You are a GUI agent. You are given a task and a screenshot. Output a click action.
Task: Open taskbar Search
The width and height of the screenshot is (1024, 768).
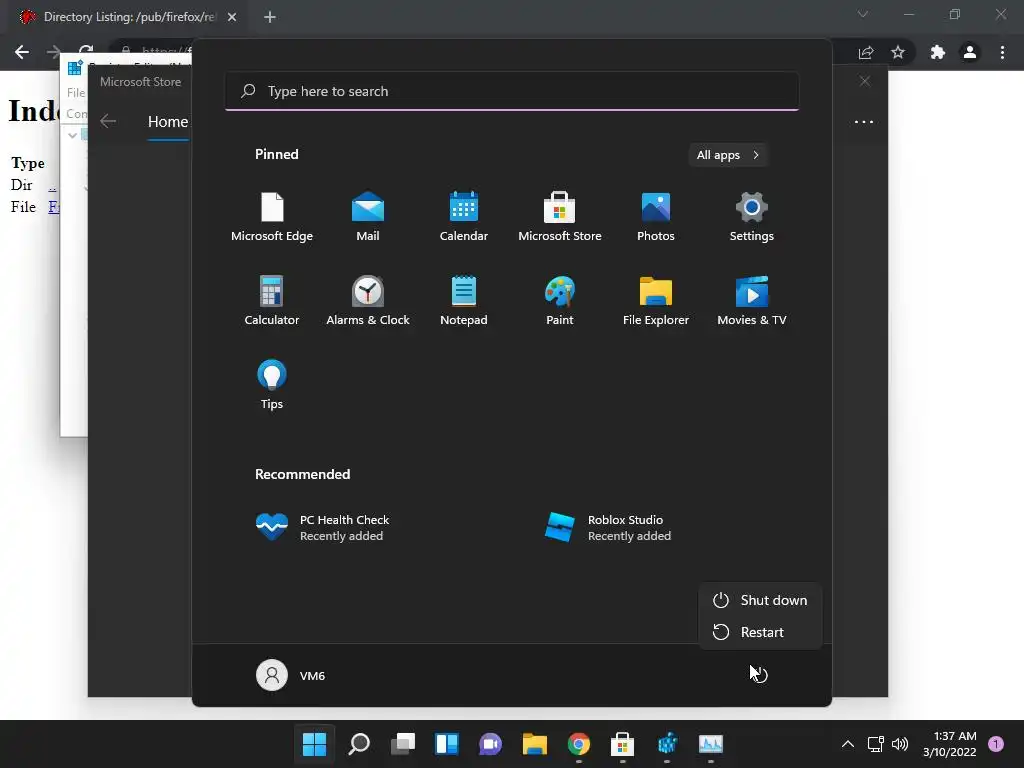point(359,744)
